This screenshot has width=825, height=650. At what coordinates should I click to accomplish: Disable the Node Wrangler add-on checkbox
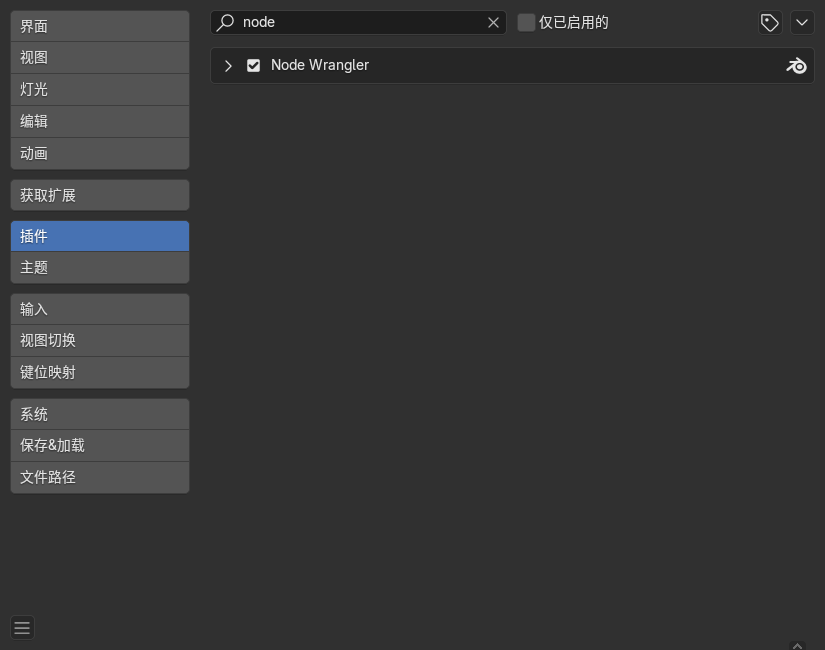tap(254, 65)
